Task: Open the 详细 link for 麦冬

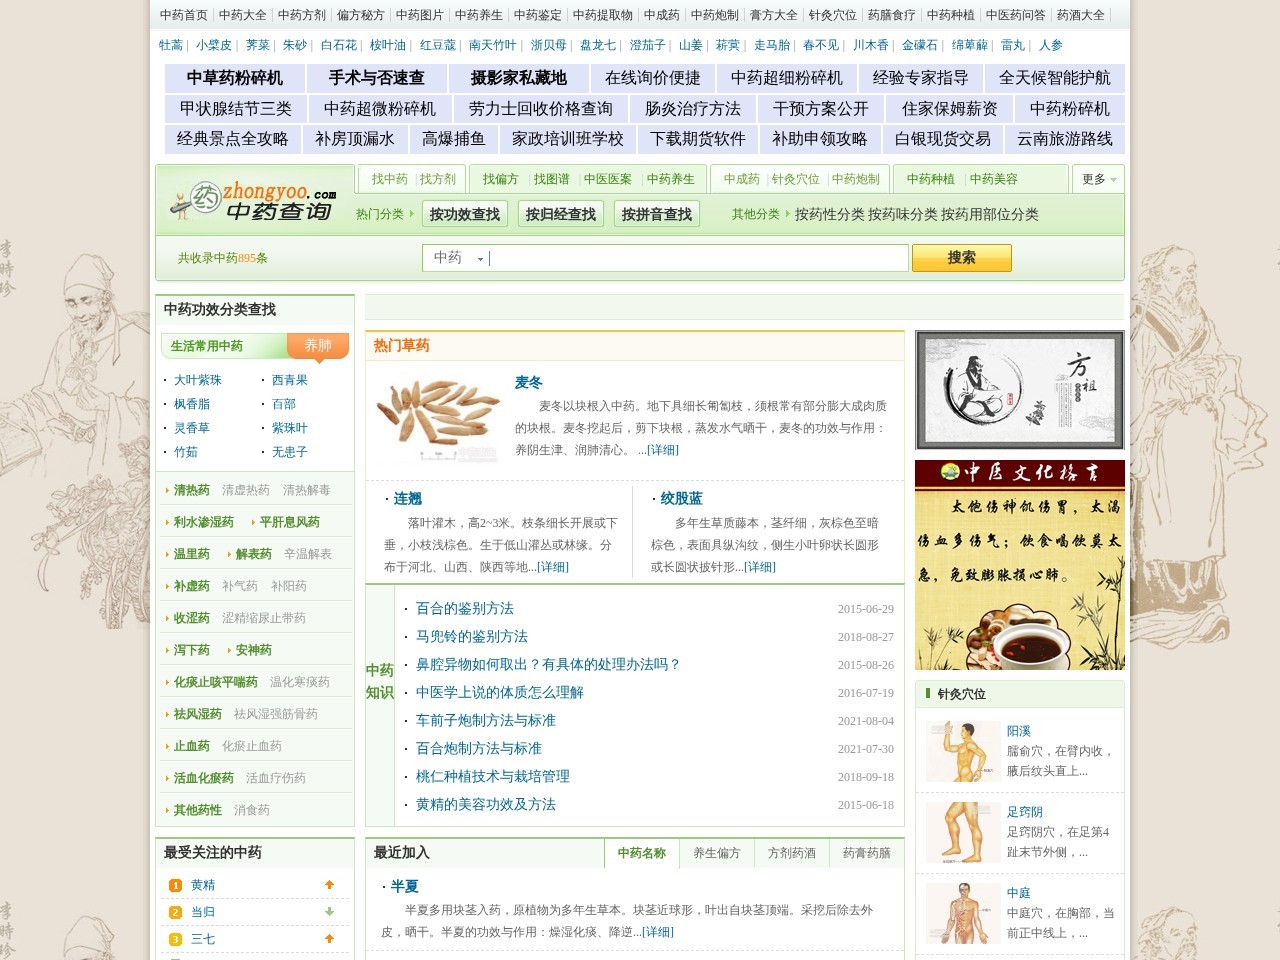Action: [x=664, y=450]
